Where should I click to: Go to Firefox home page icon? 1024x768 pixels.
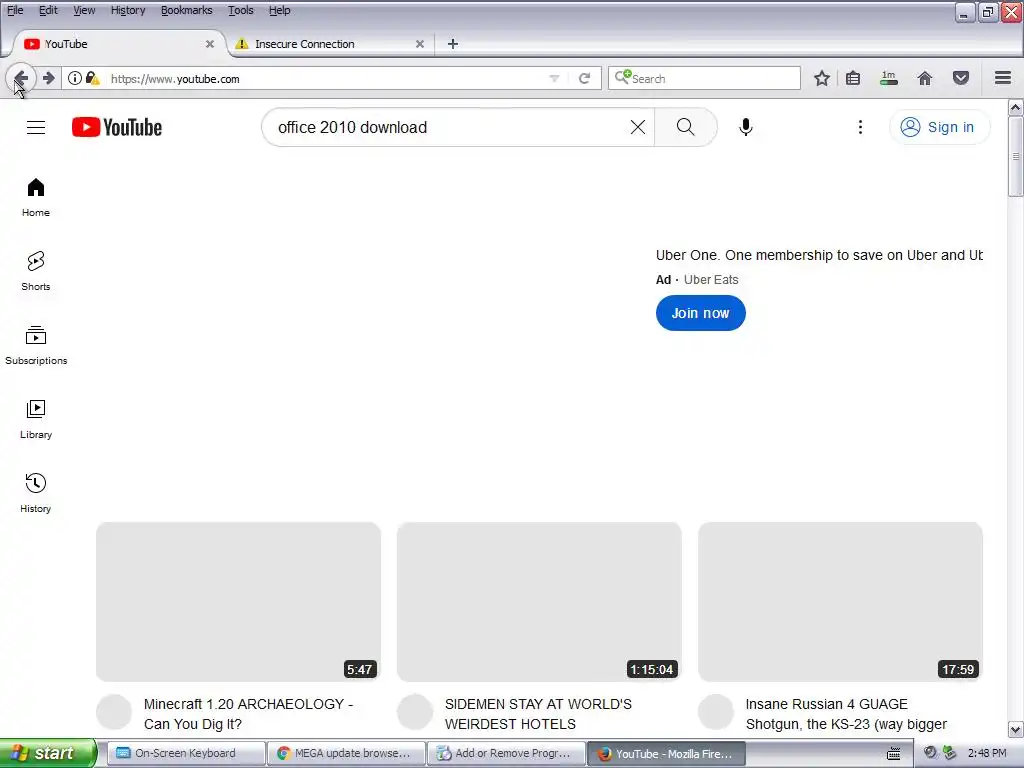pos(925,78)
